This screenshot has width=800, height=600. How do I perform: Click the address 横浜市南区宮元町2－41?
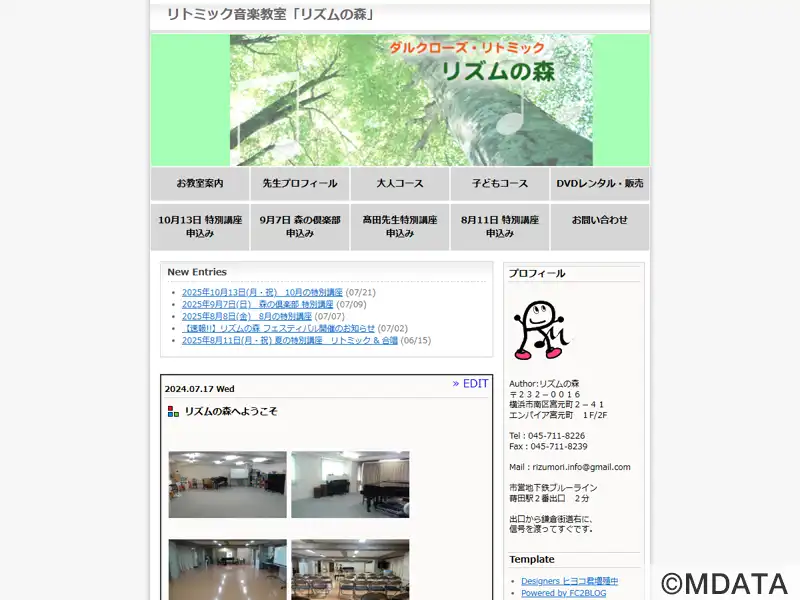(556, 405)
